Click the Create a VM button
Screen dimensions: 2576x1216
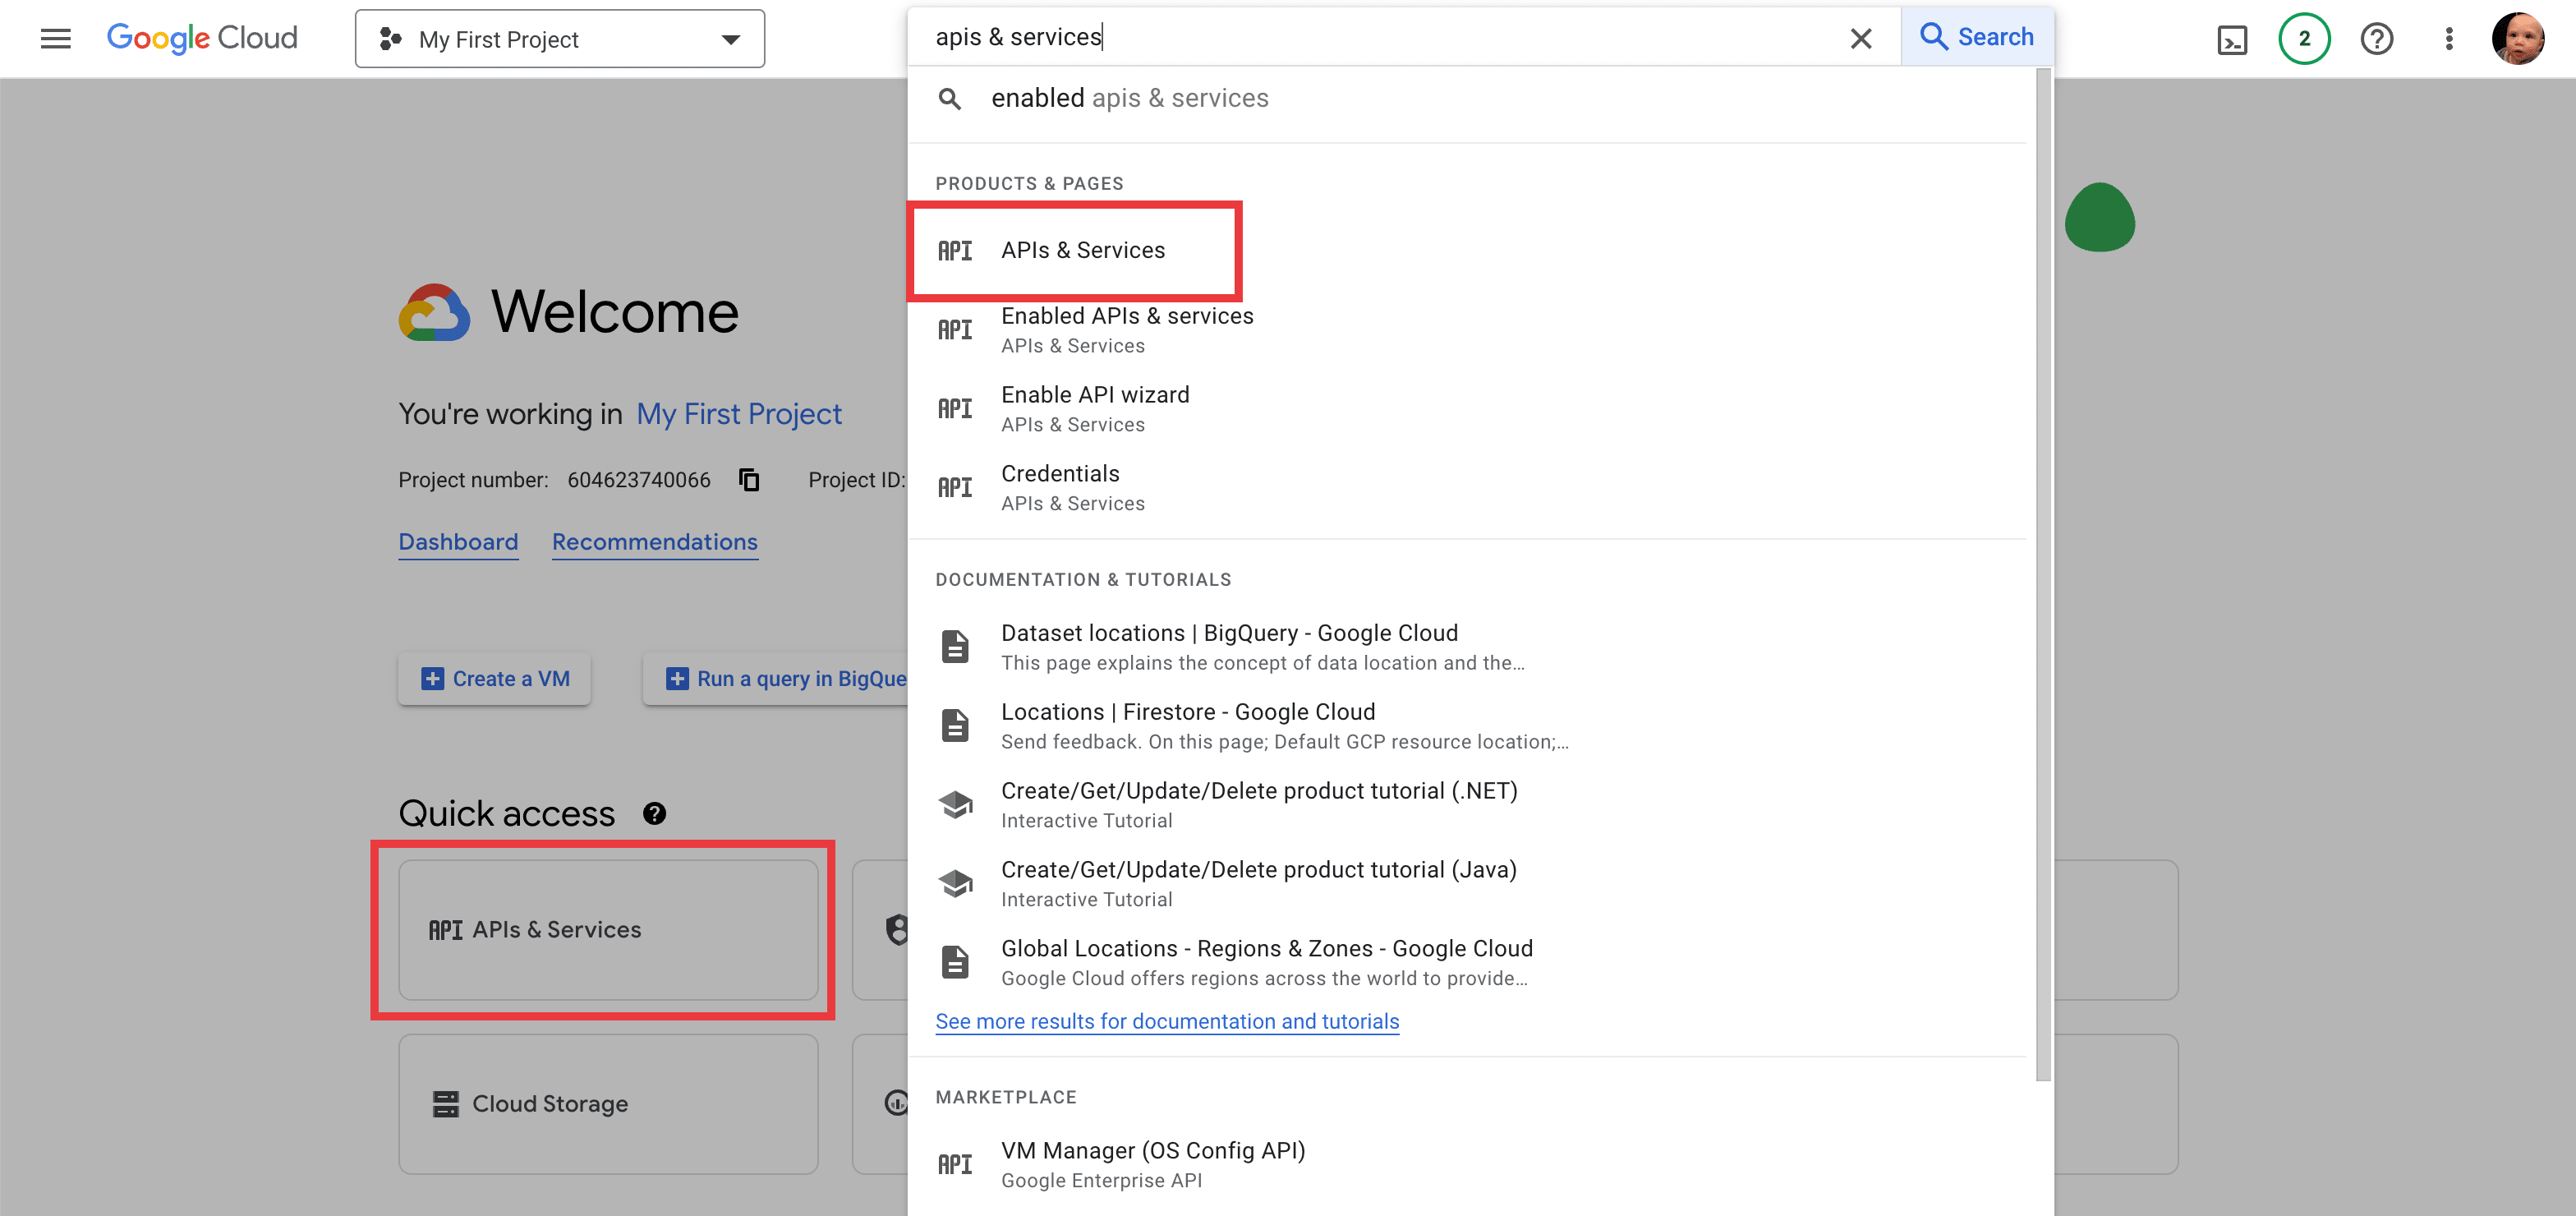point(495,679)
